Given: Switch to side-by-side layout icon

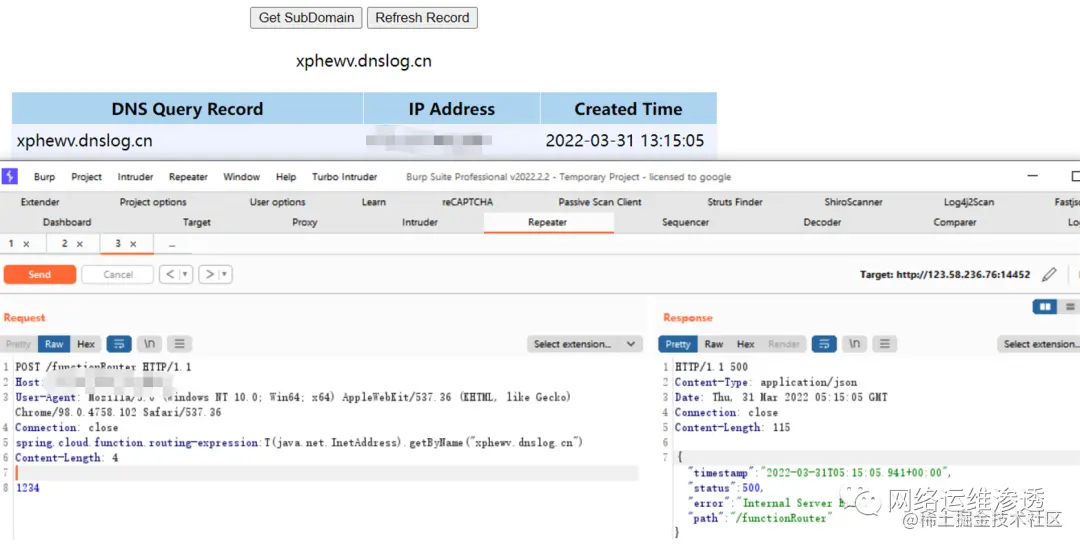Looking at the screenshot, I should (x=1045, y=307).
